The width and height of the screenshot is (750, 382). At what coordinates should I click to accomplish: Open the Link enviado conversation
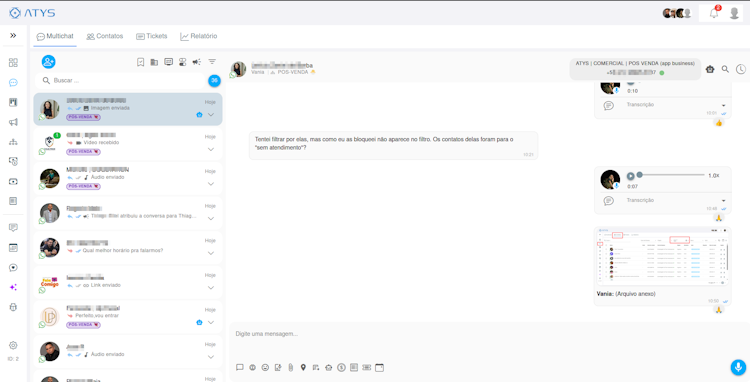tap(128, 283)
